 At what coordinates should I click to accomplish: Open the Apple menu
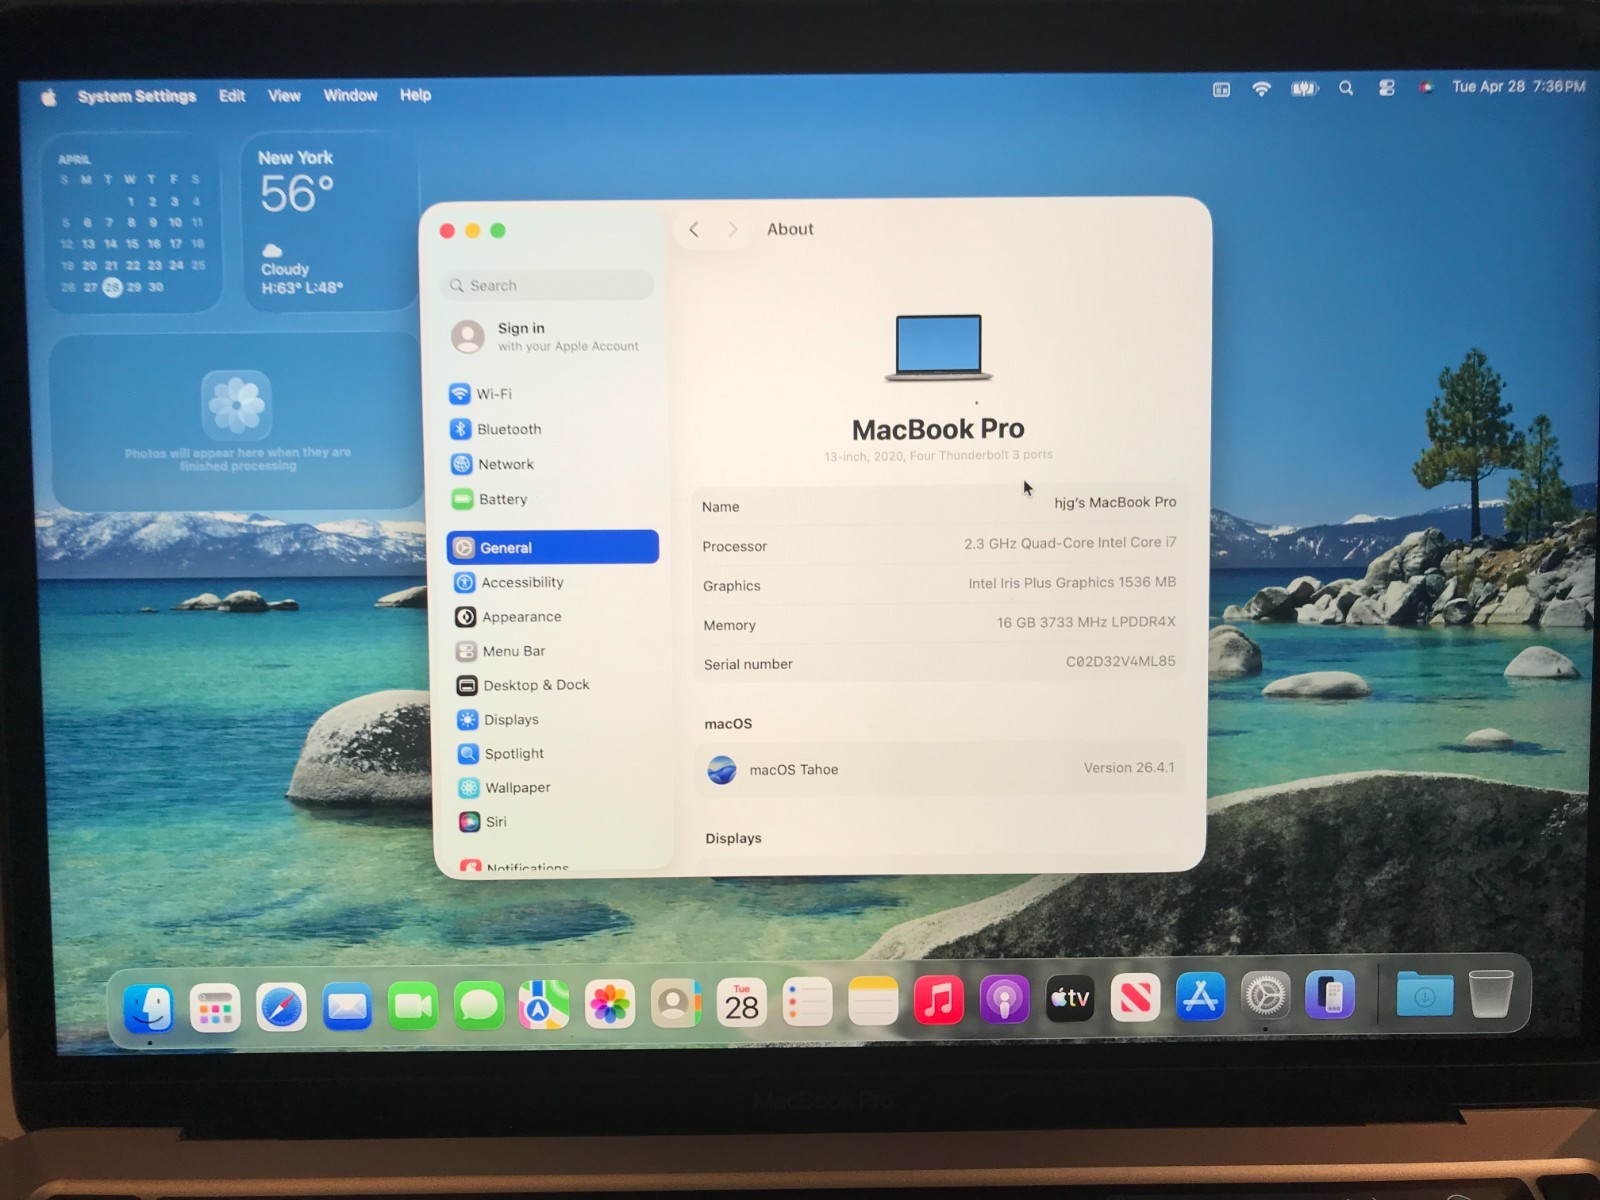click(x=49, y=97)
